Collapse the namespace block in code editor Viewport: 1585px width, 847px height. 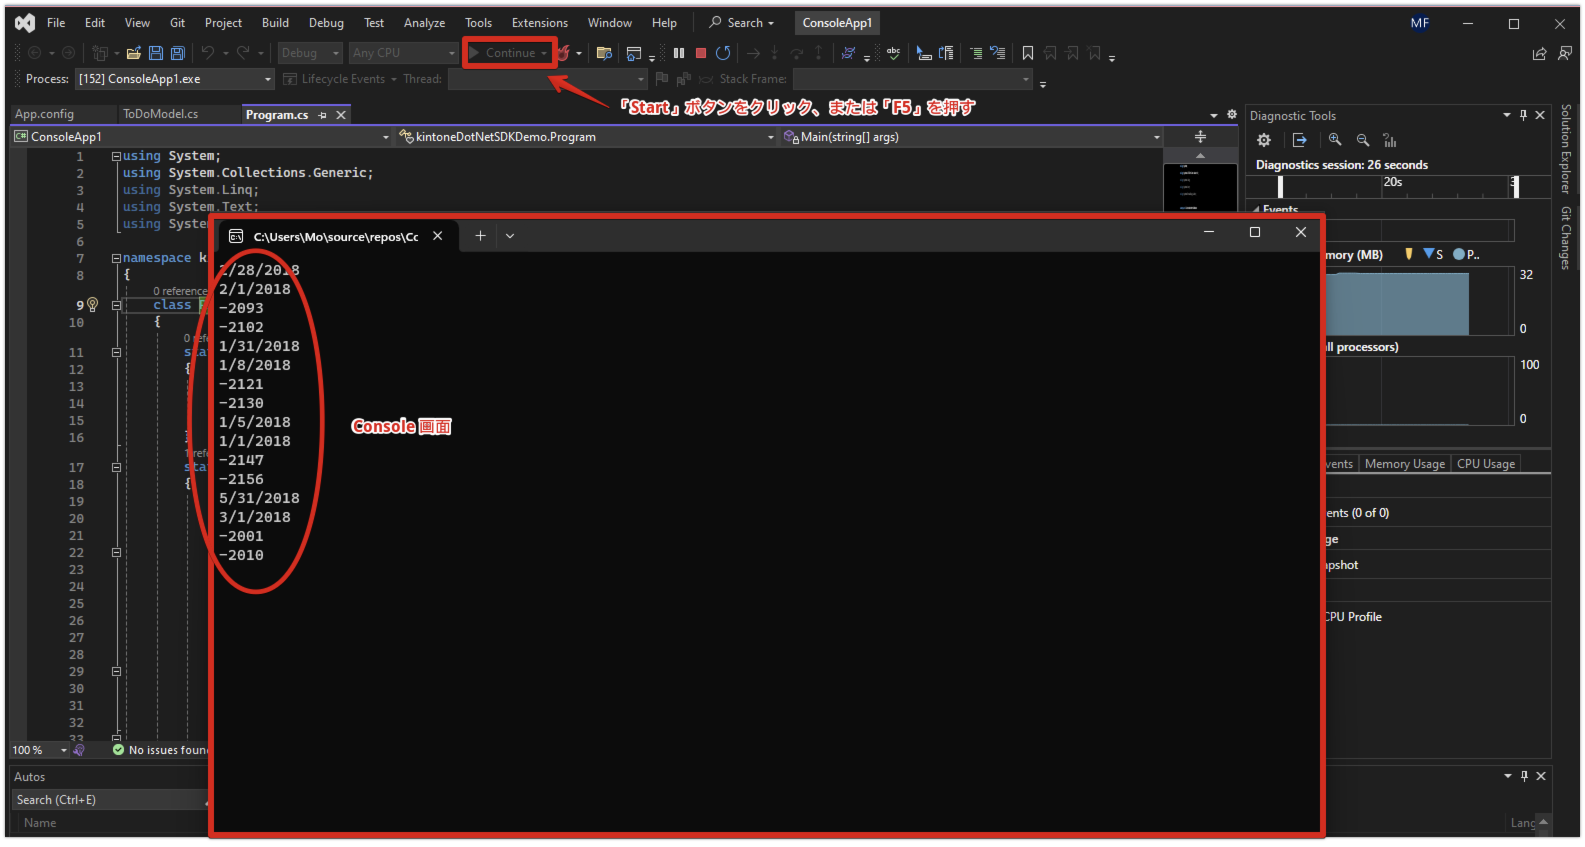[x=116, y=258]
